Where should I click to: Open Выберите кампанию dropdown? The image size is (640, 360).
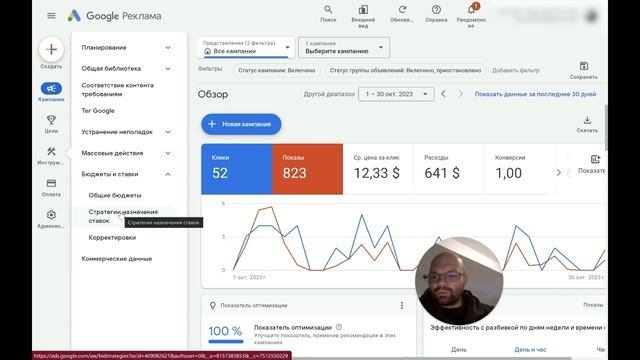tap(344, 48)
